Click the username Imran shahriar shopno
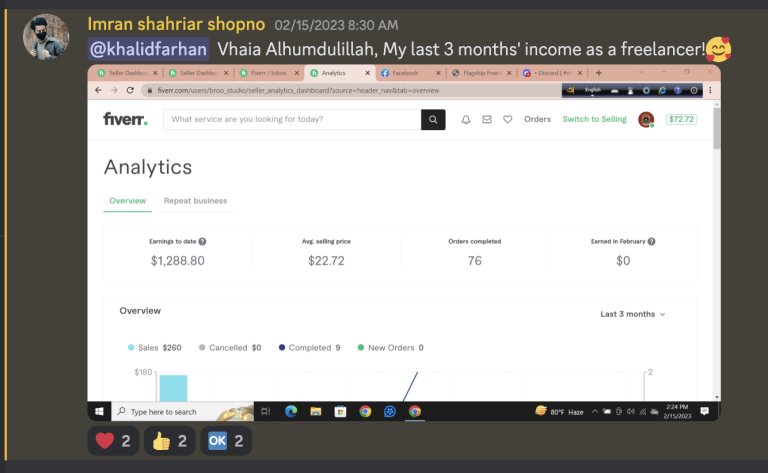 pyautogui.click(x=176, y=24)
